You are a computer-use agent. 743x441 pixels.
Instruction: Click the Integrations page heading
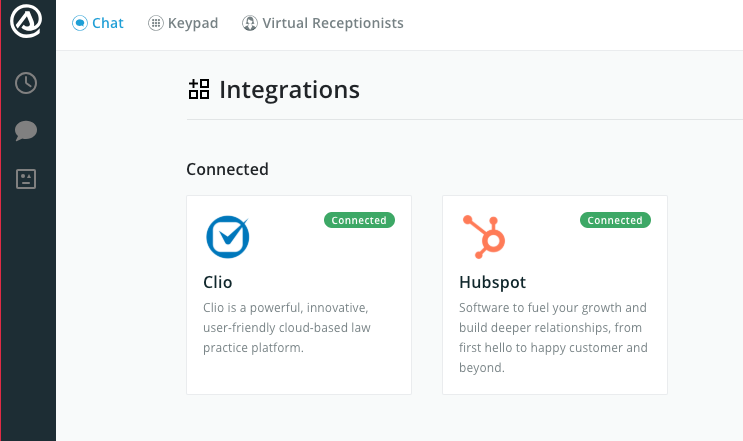289,90
